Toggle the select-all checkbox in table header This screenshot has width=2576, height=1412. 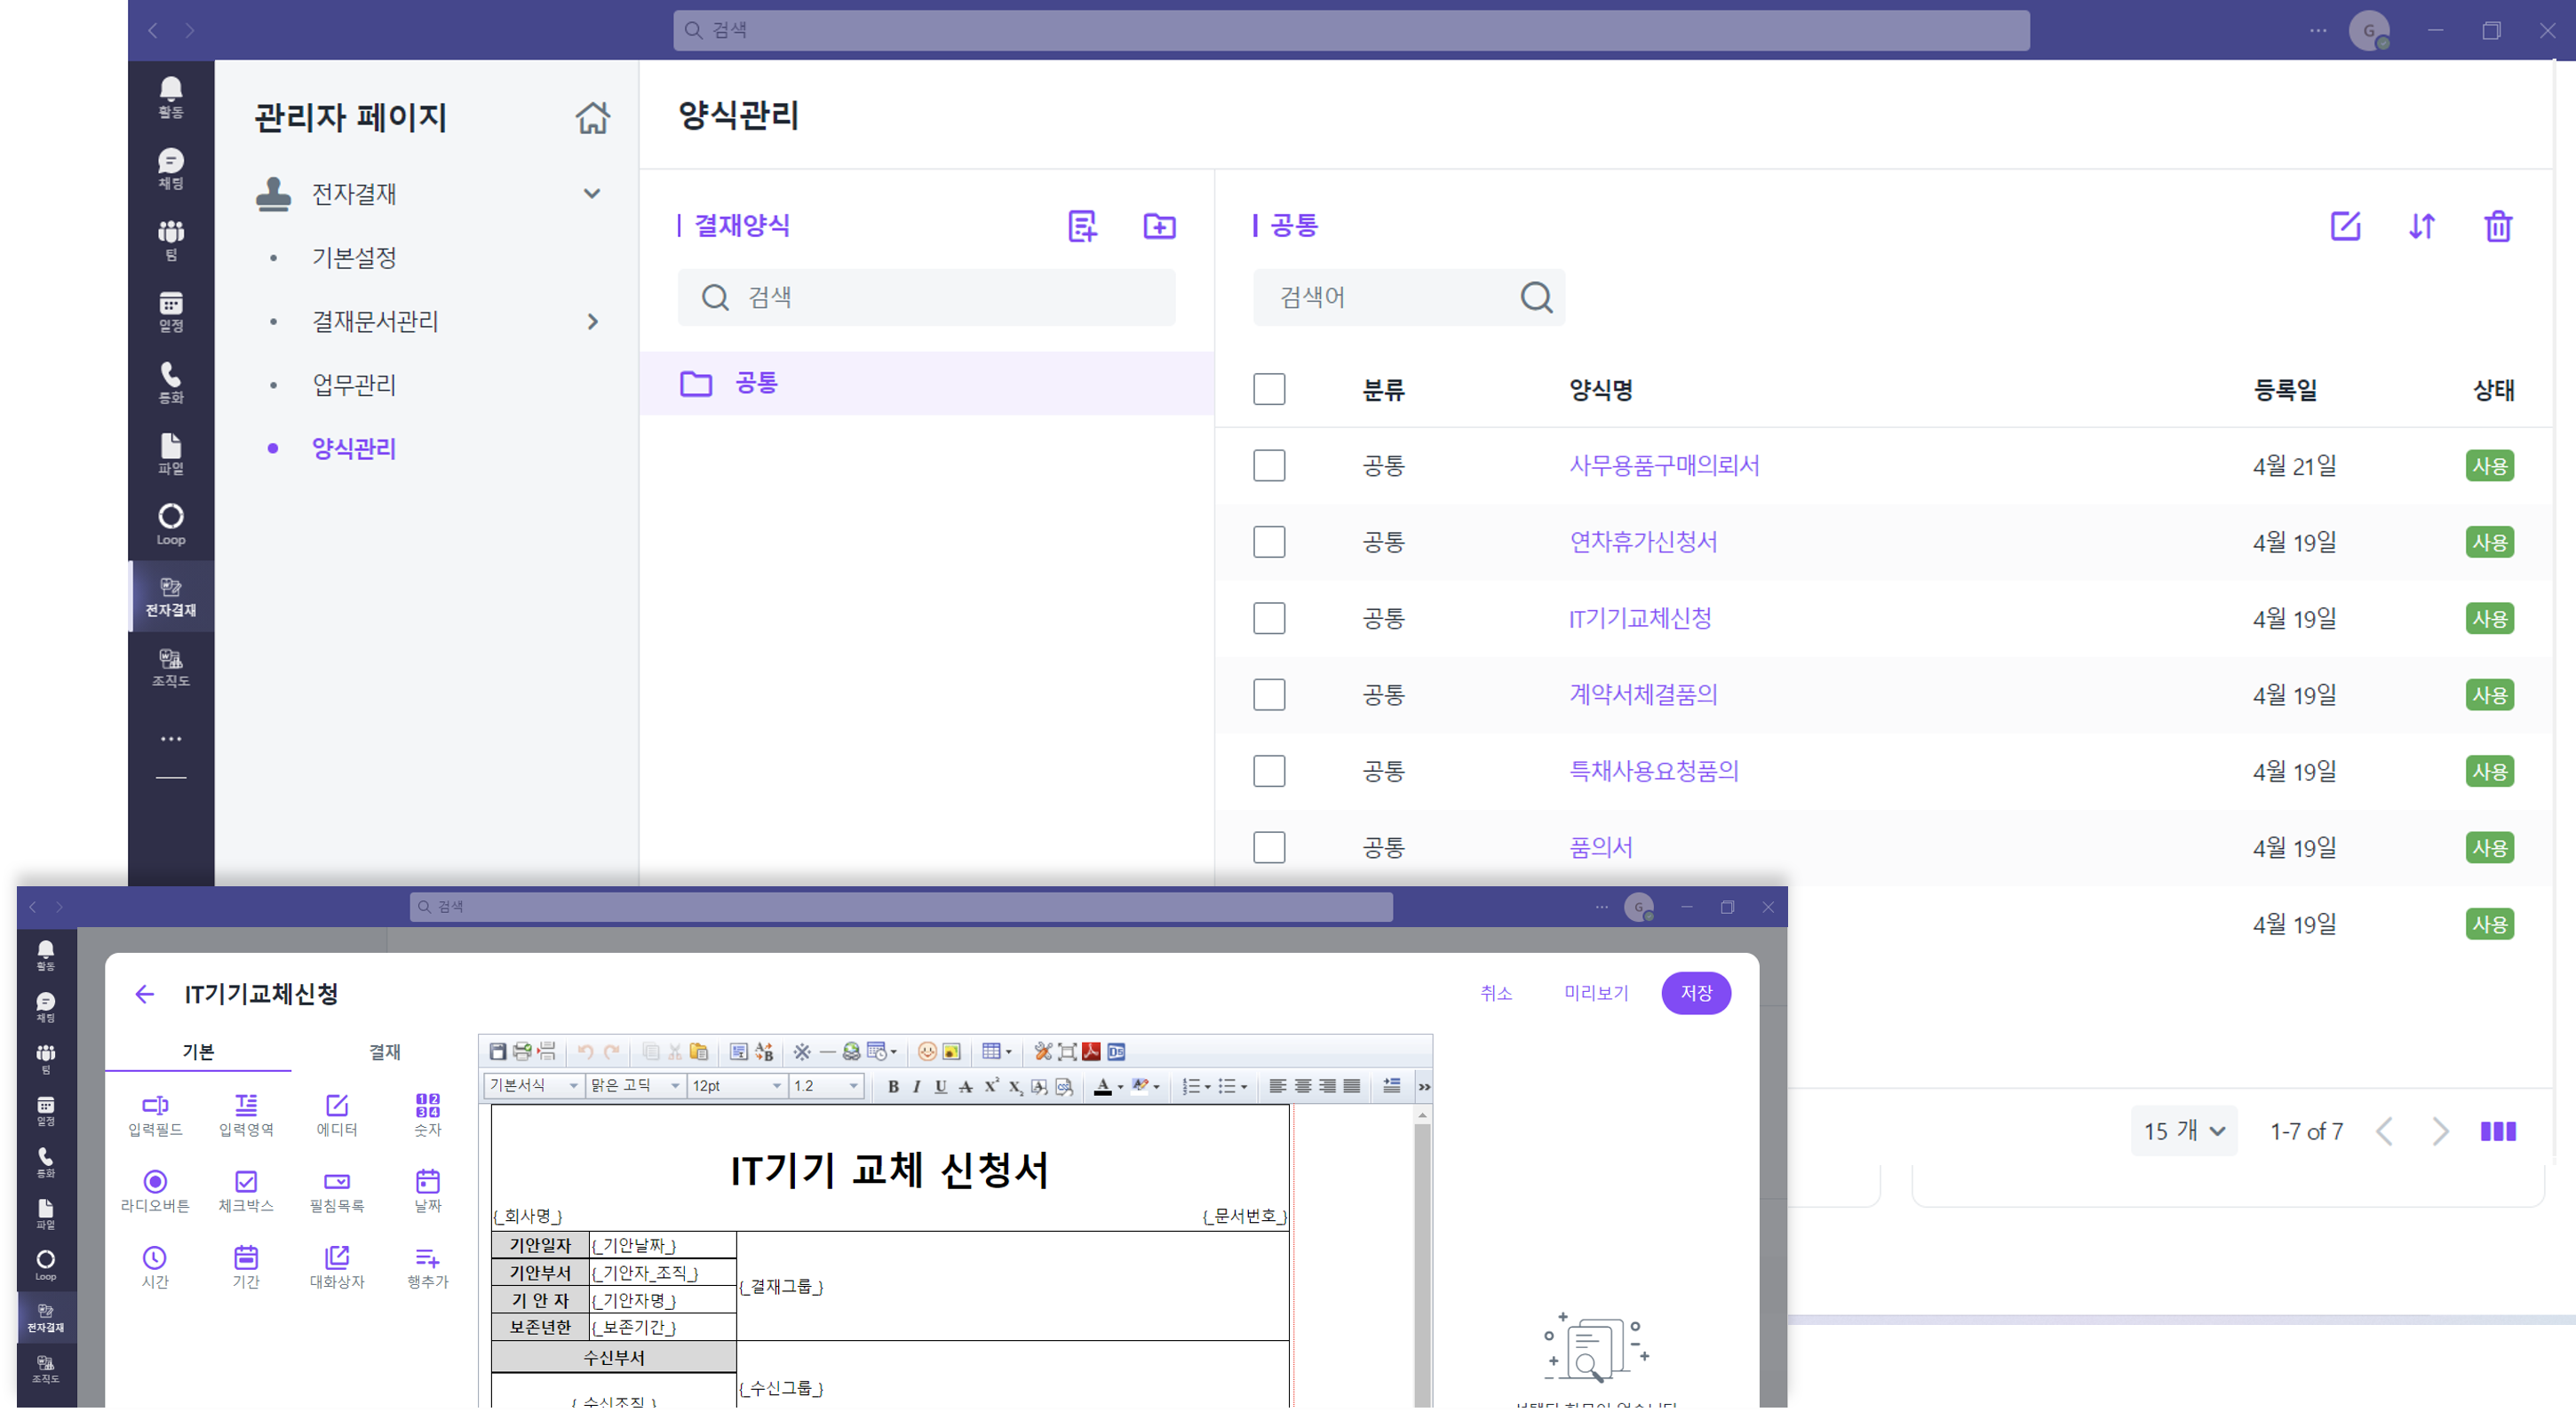pos(1269,389)
